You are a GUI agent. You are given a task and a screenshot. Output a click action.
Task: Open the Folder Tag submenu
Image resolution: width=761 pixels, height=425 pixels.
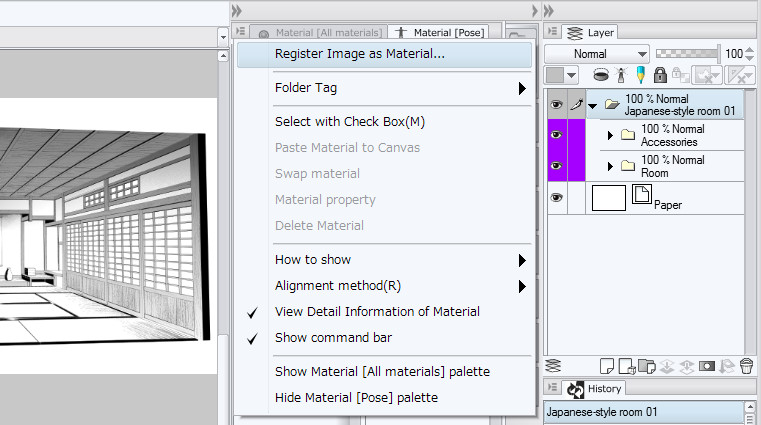(x=383, y=88)
